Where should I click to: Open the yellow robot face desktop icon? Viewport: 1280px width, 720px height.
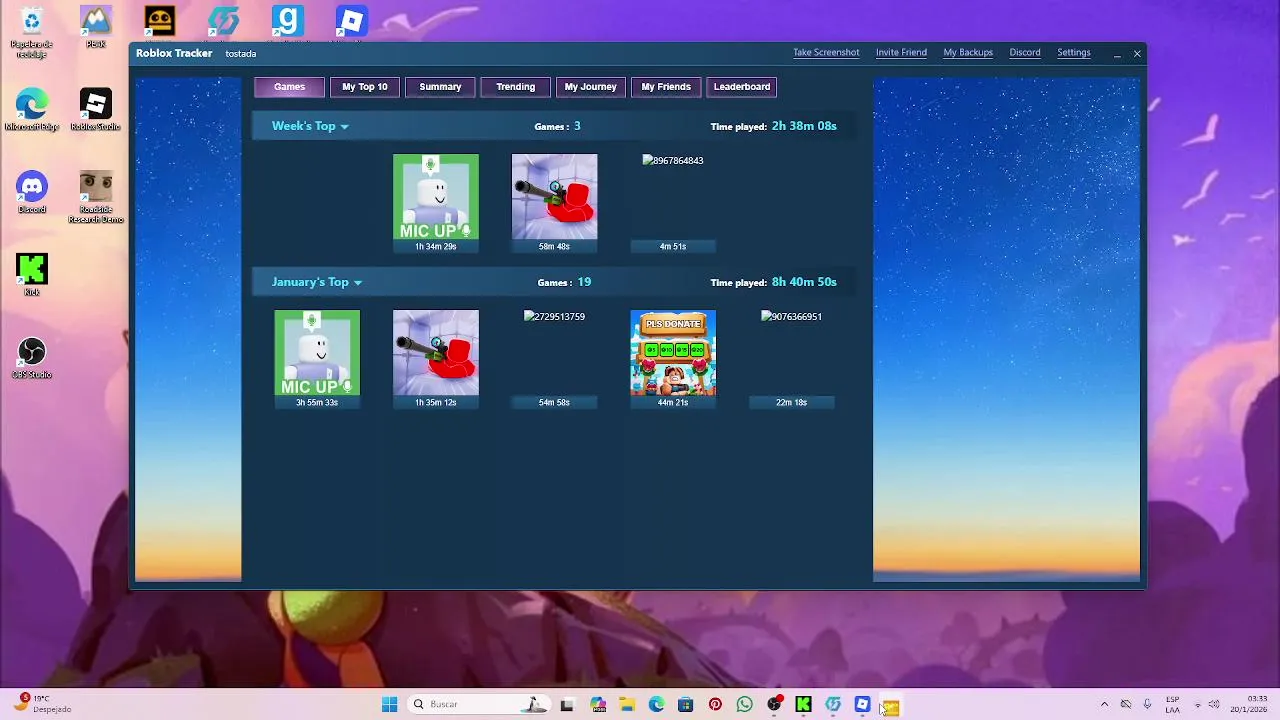(159, 22)
